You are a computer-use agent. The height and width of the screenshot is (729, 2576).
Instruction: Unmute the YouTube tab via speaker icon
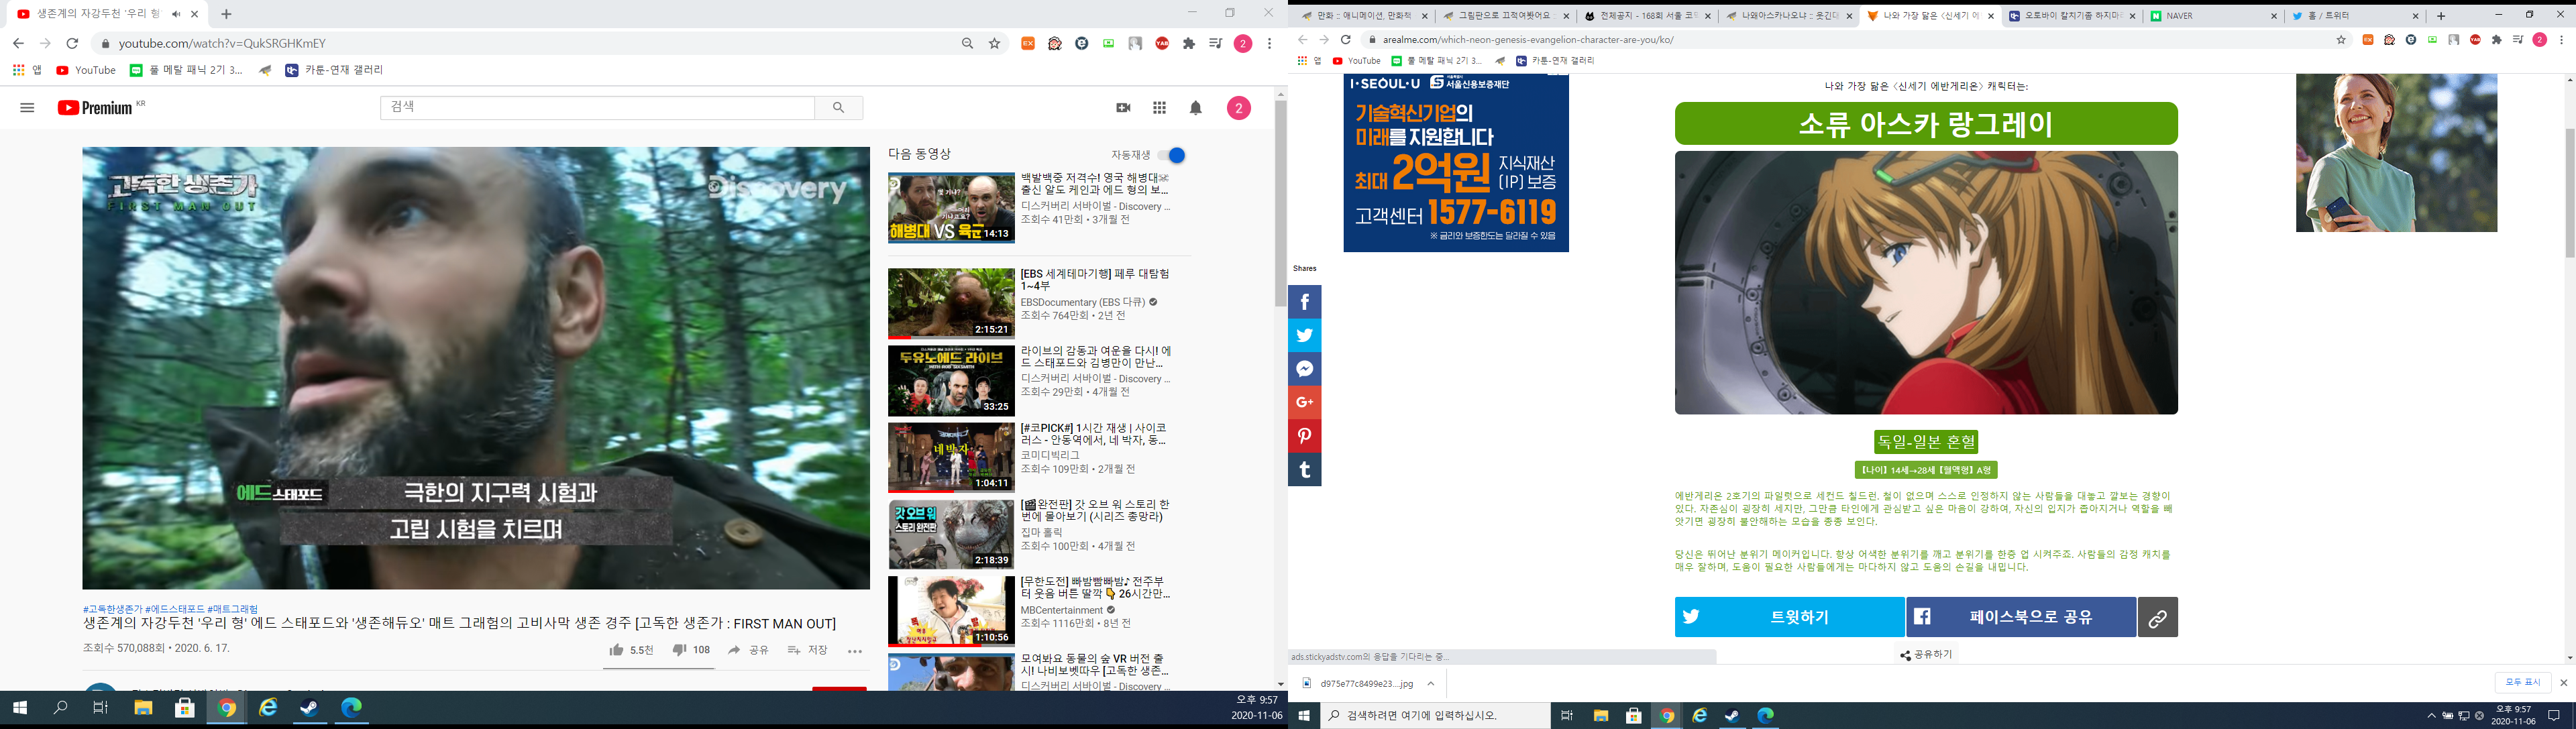176,14
